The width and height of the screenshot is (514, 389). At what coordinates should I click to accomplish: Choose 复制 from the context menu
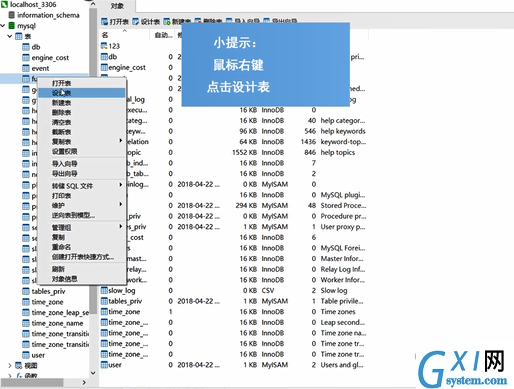[x=82, y=237]
